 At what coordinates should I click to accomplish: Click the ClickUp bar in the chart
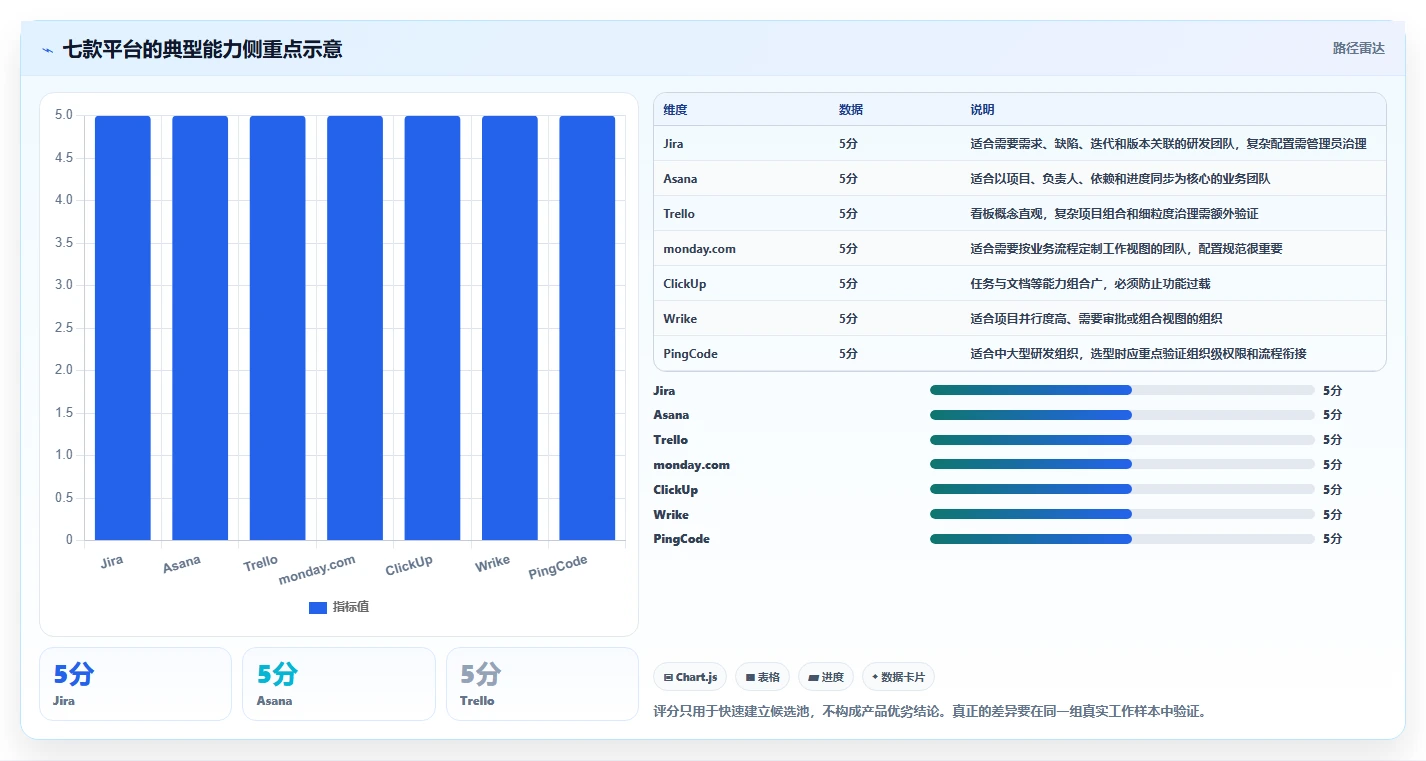(x=432, y=328)
